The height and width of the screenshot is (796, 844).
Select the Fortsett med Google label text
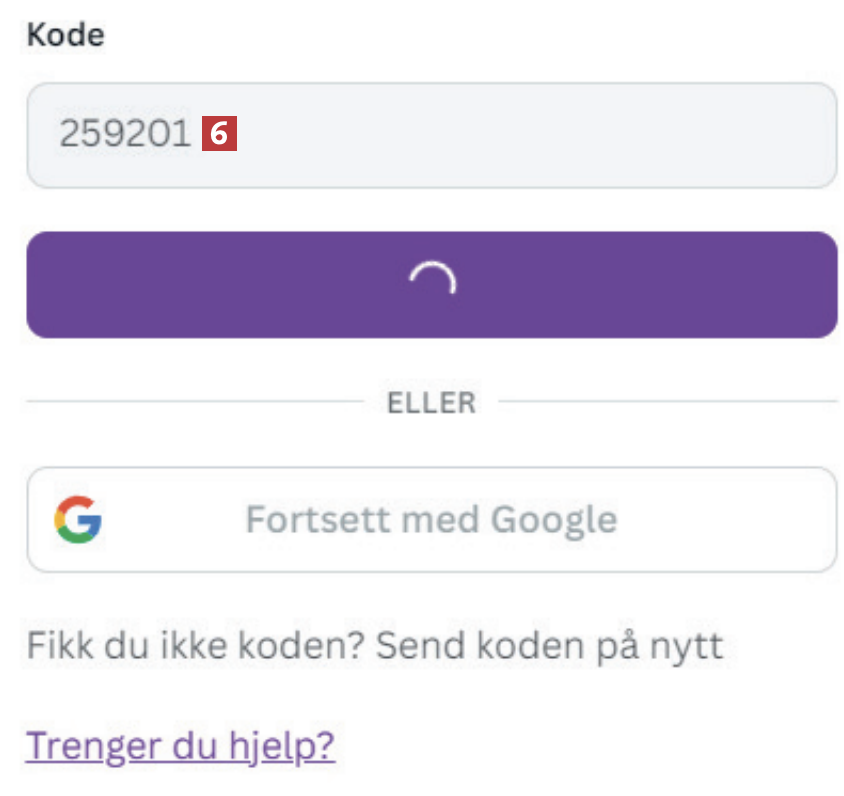(x=431, y=520)
